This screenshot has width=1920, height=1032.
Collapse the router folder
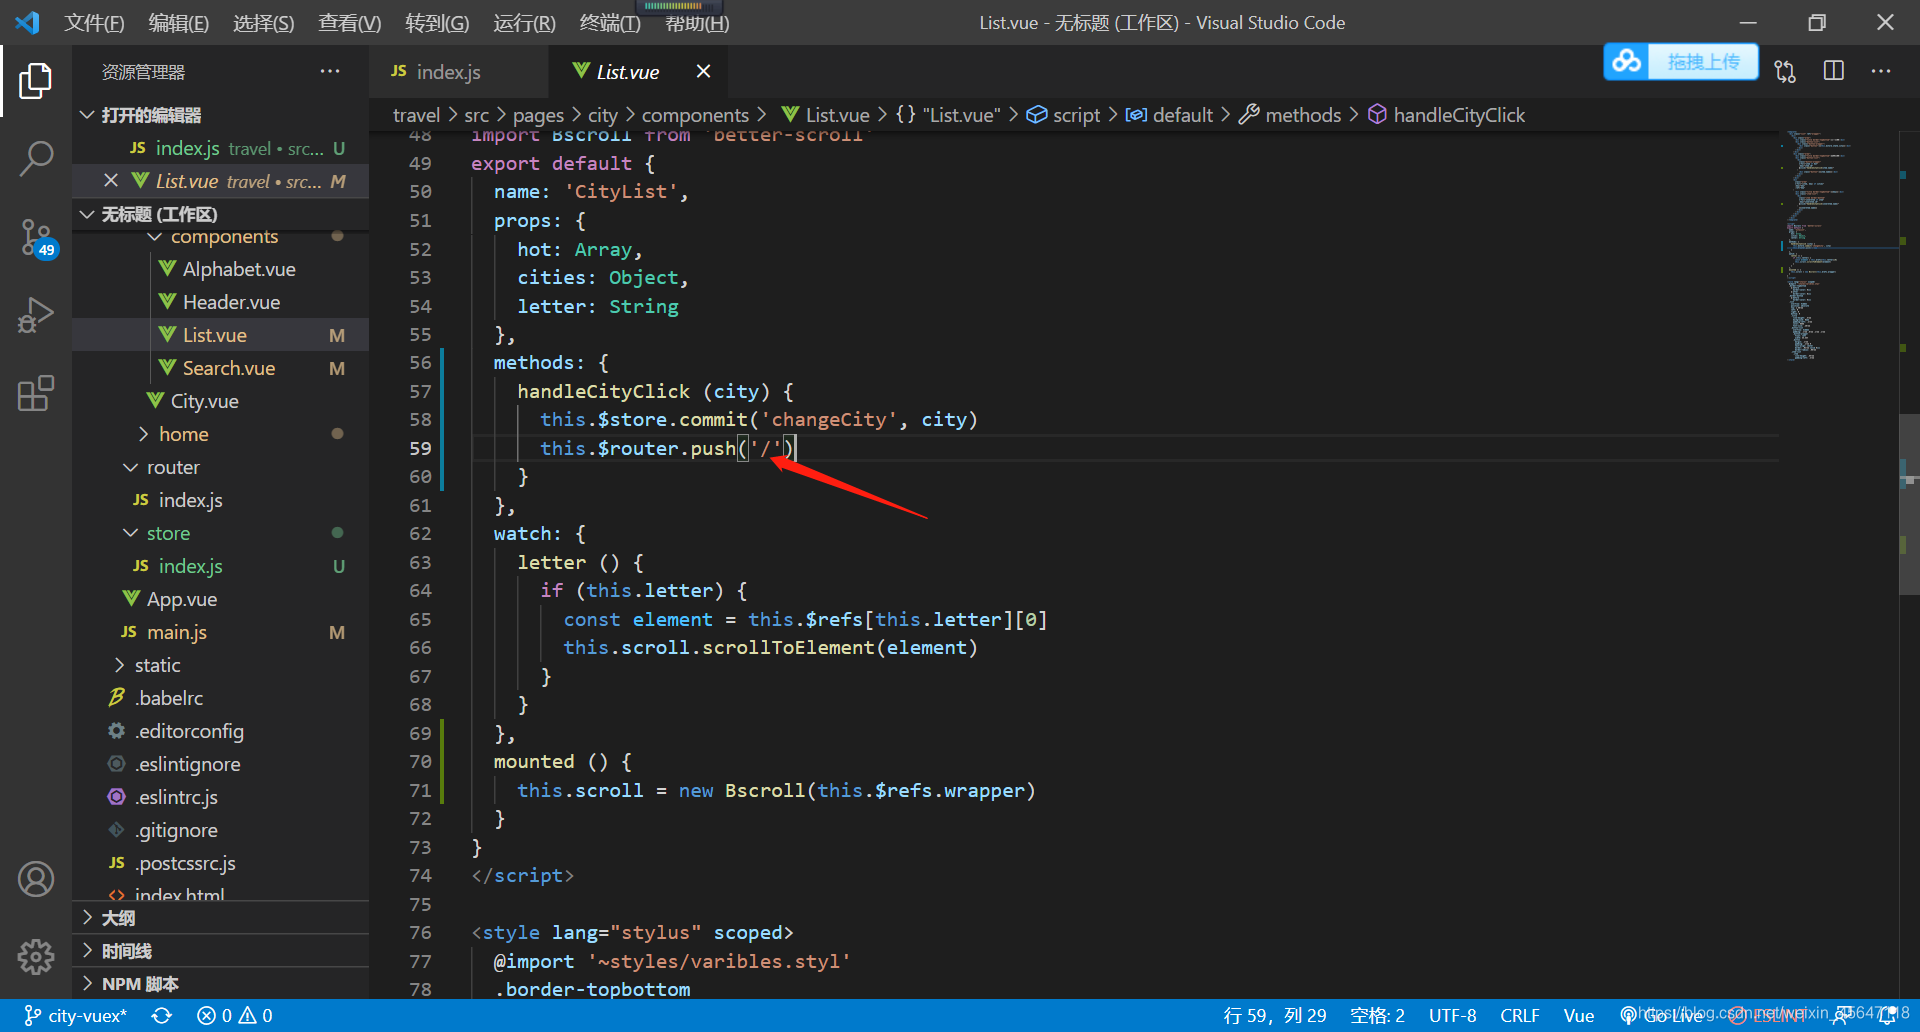(x=220, y=467)
